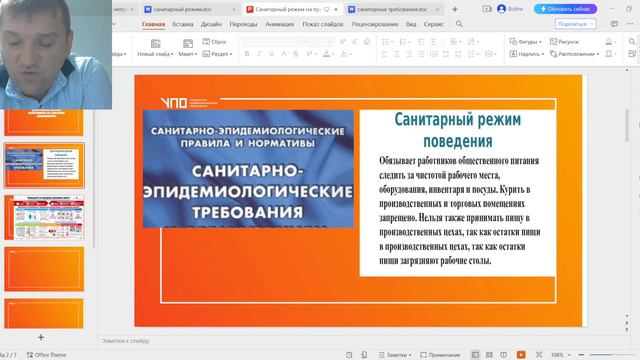Click the clear formatting icon
This screenshot has width=640, height=360.
(x=367, y=42)
